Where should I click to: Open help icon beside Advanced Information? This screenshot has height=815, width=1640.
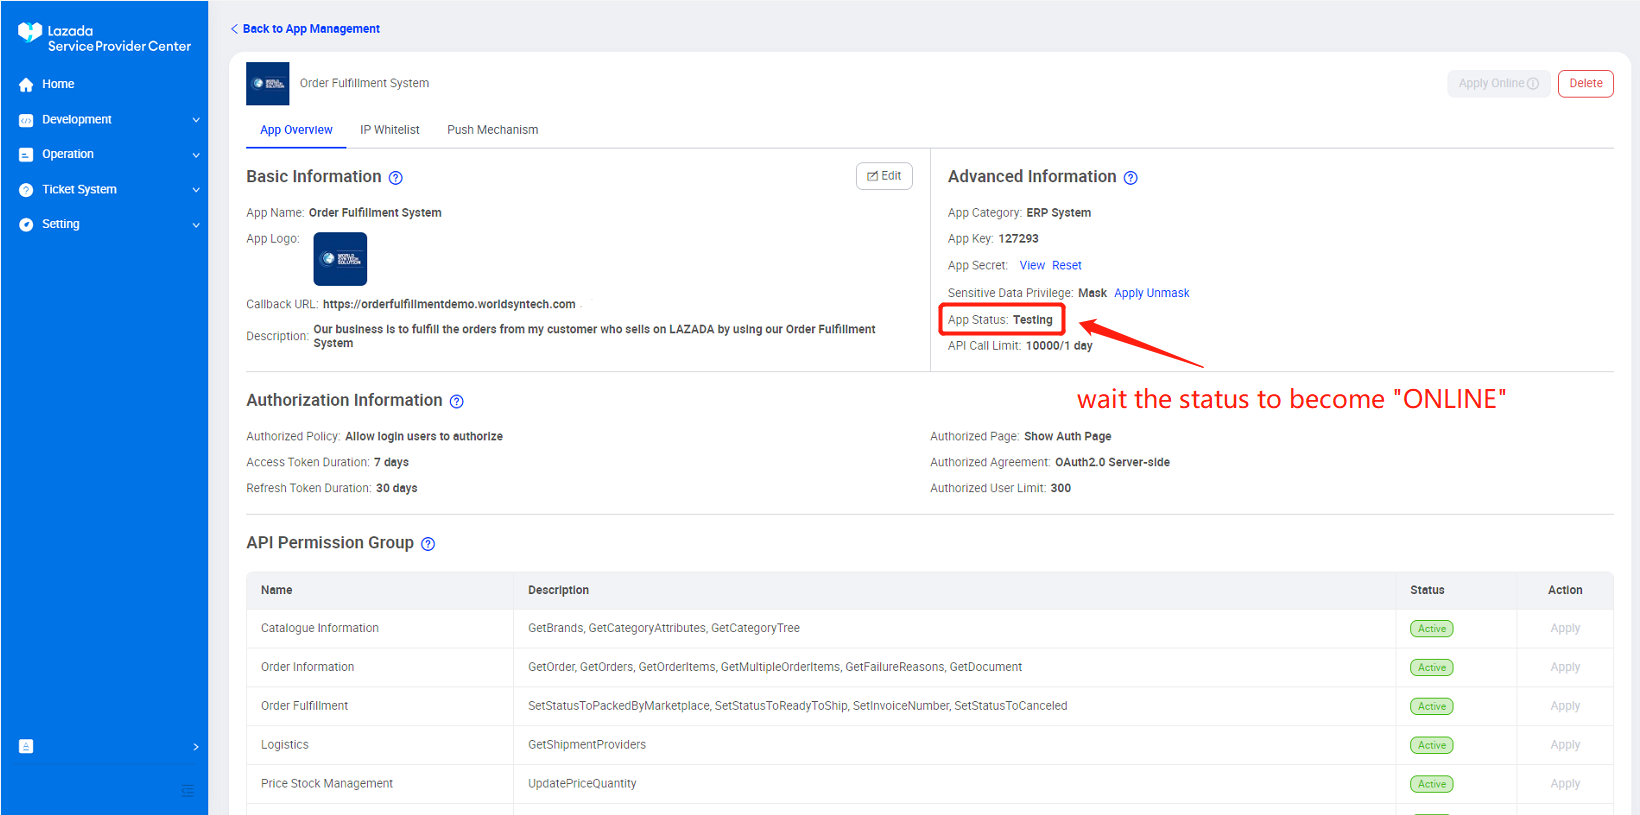coord(1131,178)
